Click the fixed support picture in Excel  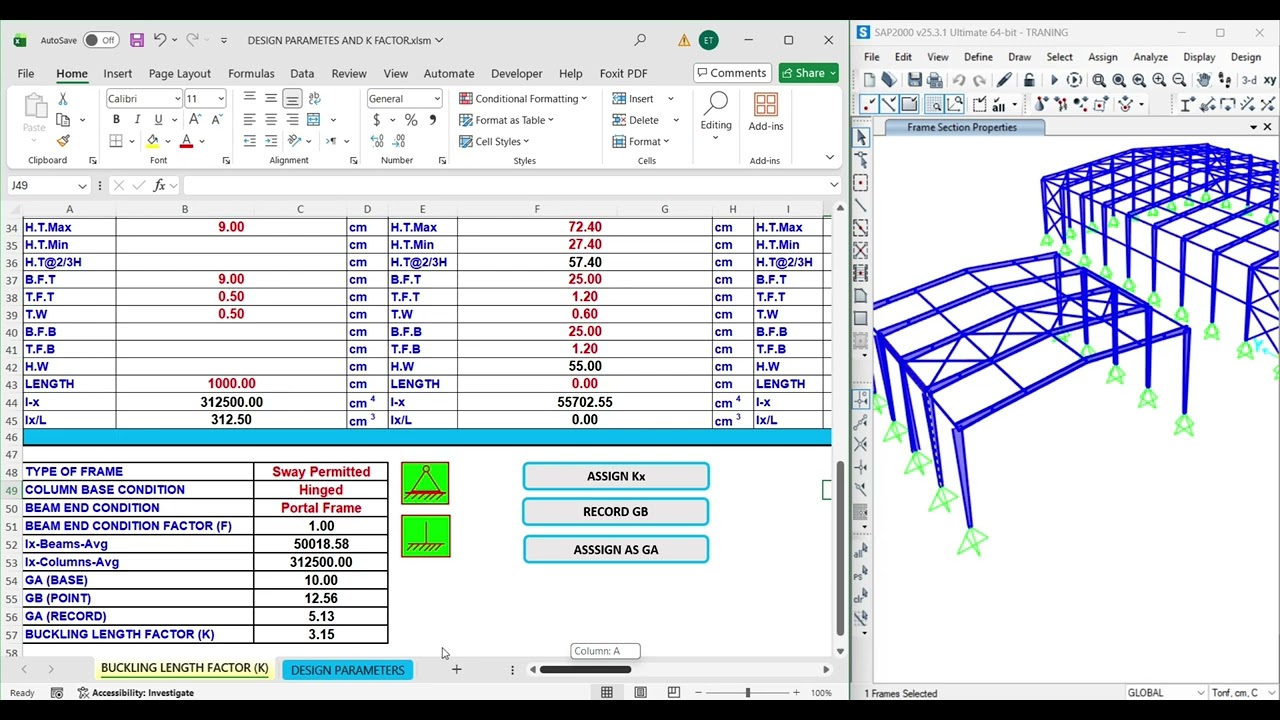coord(426,536)
